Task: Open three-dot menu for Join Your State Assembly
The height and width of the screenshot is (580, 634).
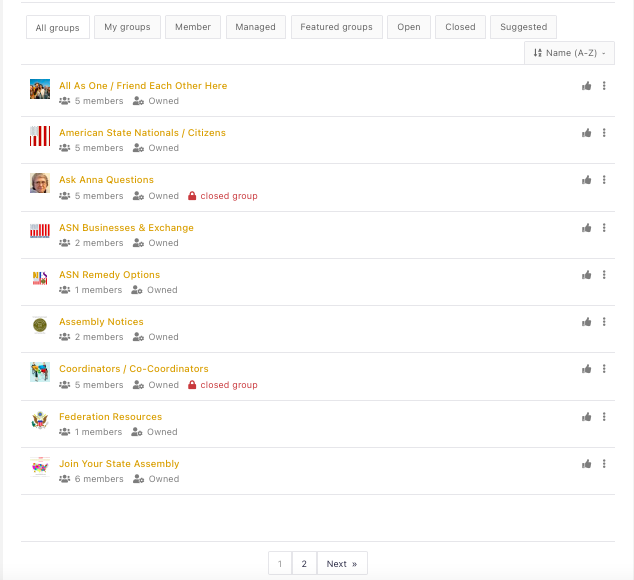Action: pyautogui.click(x=604, y=464)
